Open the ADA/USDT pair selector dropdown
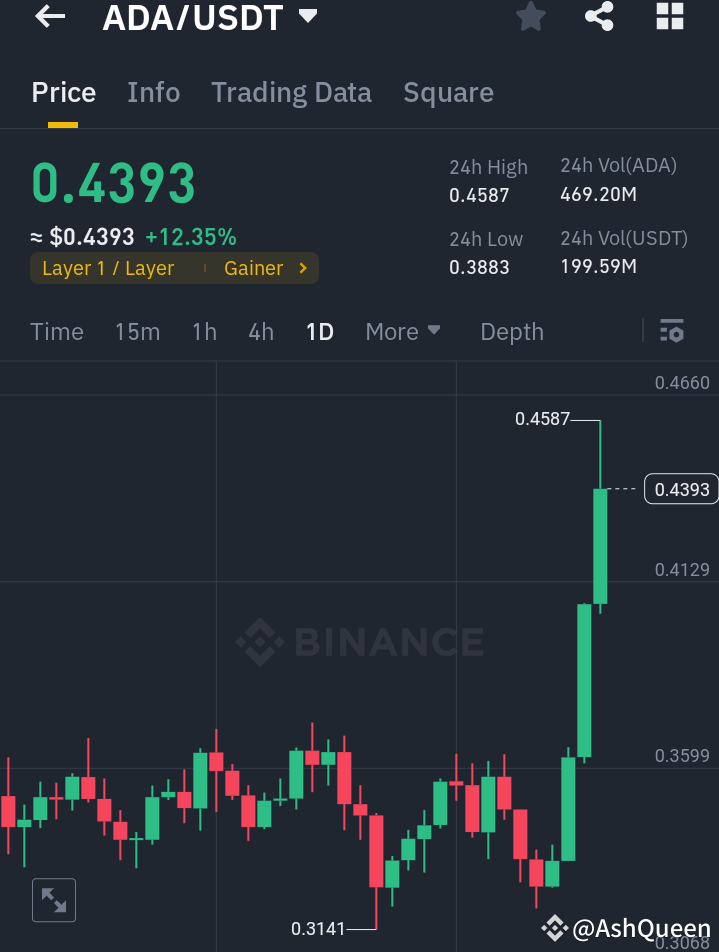The width and height of the screenshot is (719, 952). pyautogui.click(x=210, y=17)
